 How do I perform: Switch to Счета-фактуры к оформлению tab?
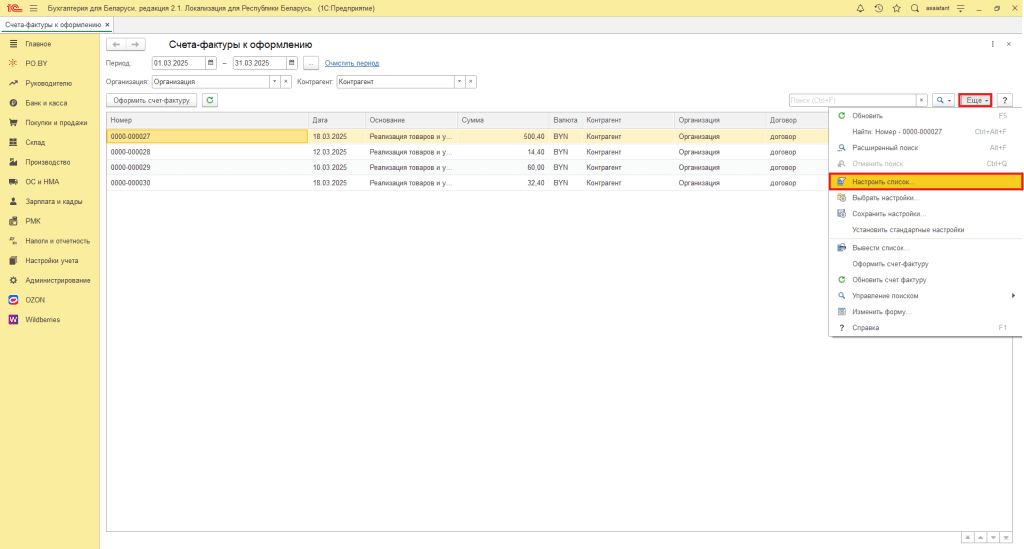click(x=53, y=25)
